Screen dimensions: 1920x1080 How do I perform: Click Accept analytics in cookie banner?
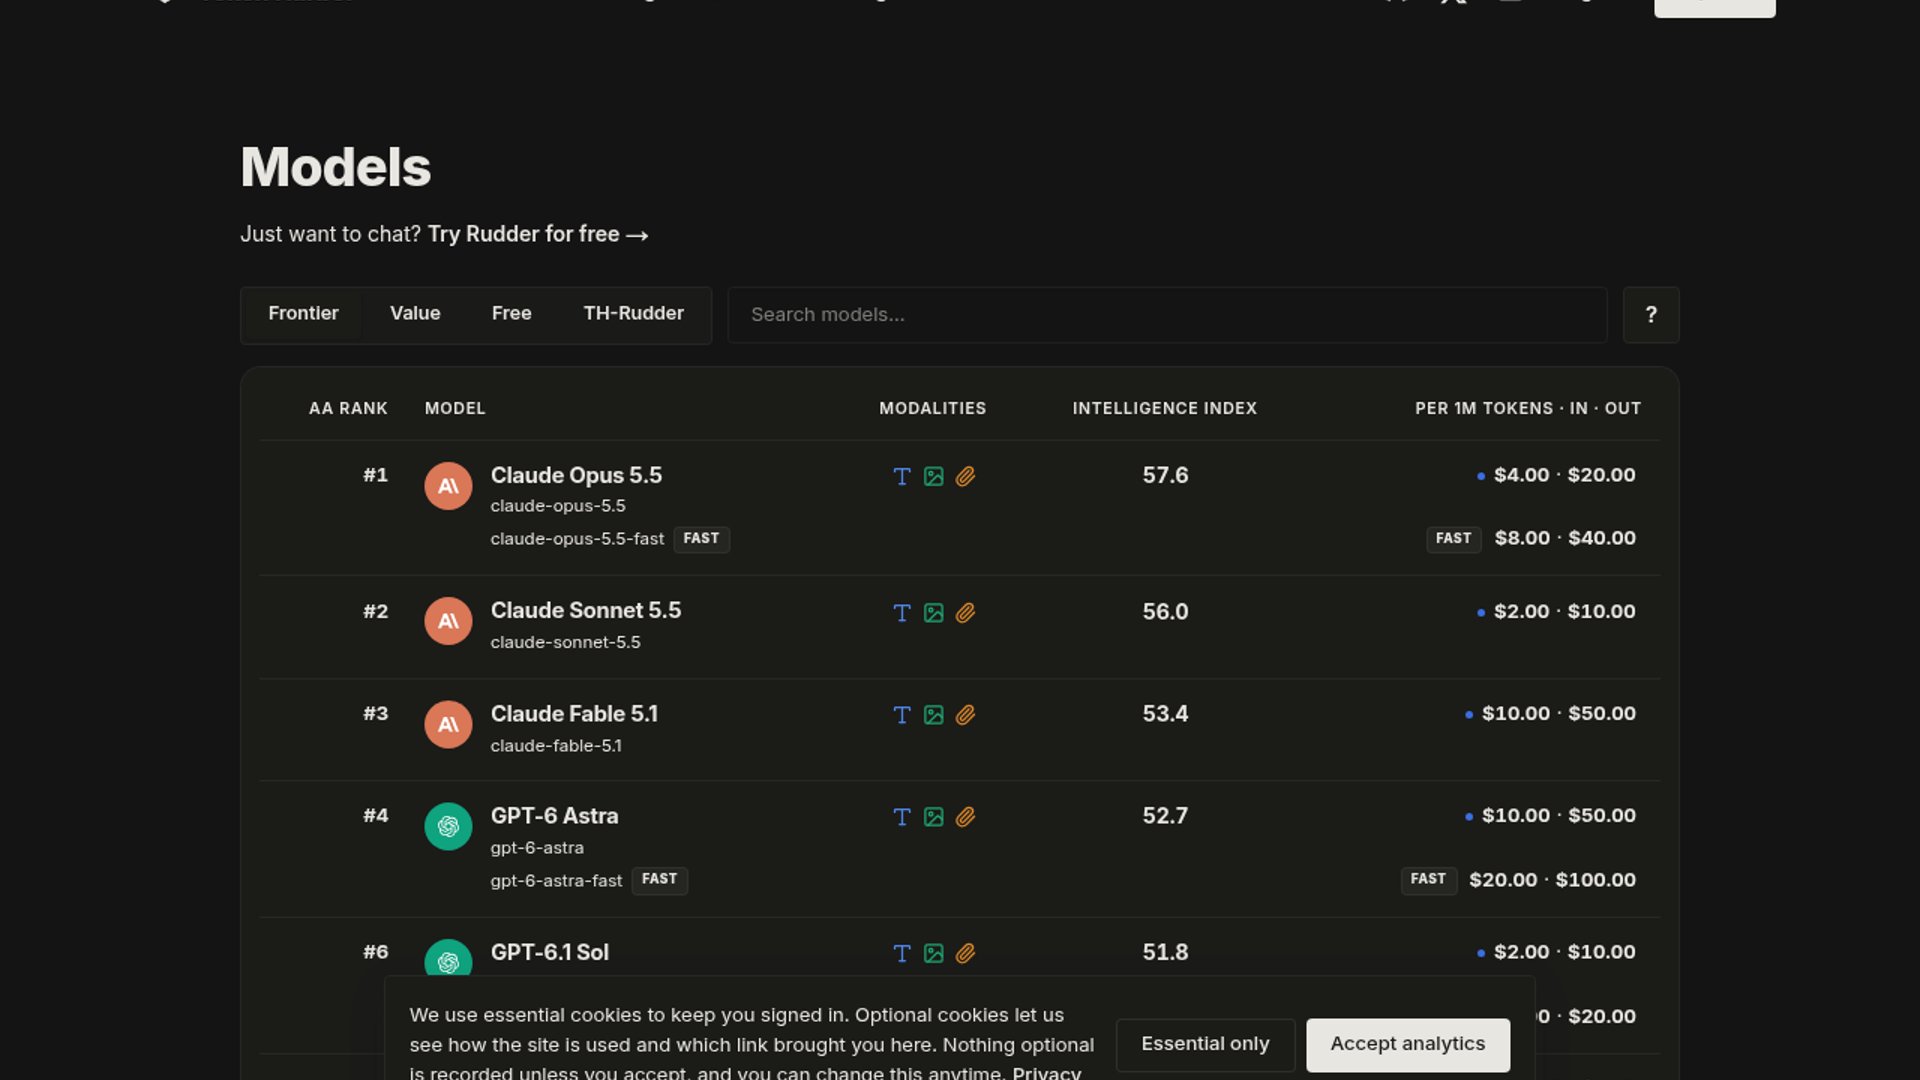pos(1407,1045)
